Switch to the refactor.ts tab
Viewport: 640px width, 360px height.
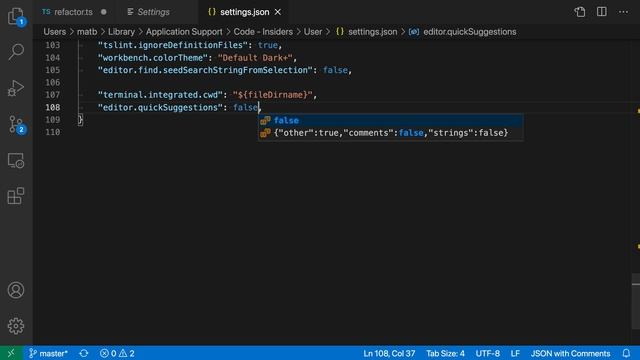(x=74, y=12)
